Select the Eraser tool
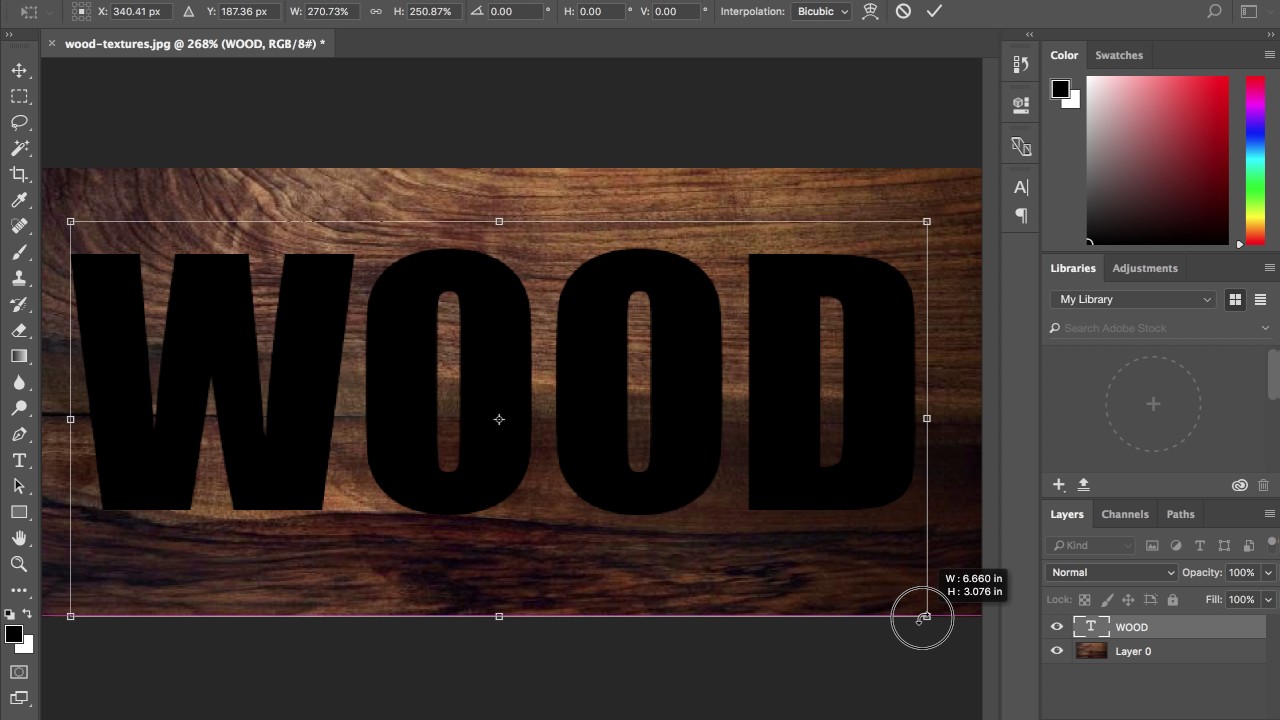The image size is (1280, 720). (x=19, y=330)
